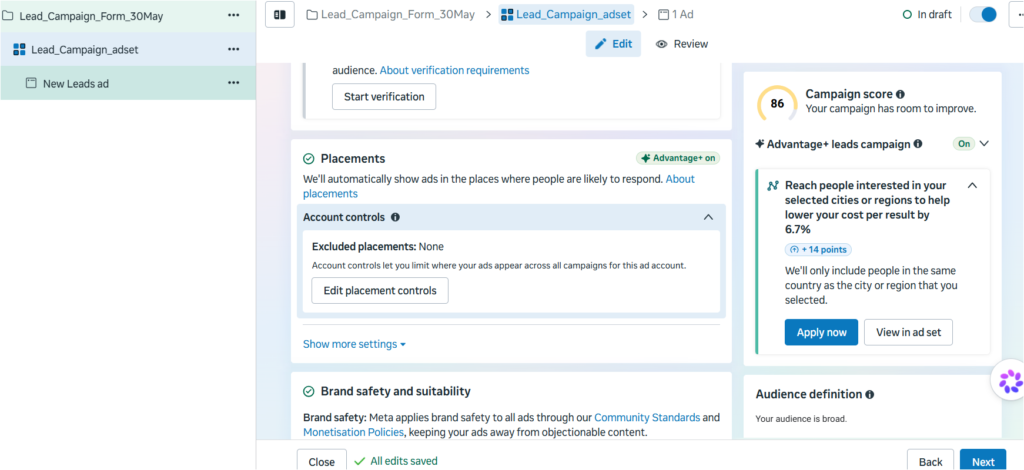
Task: Open About verification requirements link
Action: click(455, 70)
